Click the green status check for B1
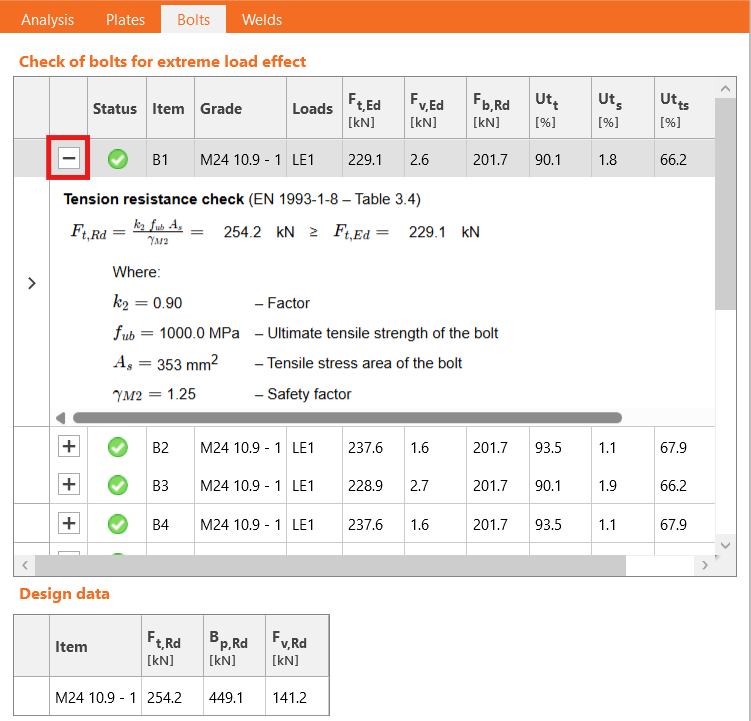Image resolution: width=751 pixels, height=721 pixels. point(118,159)
